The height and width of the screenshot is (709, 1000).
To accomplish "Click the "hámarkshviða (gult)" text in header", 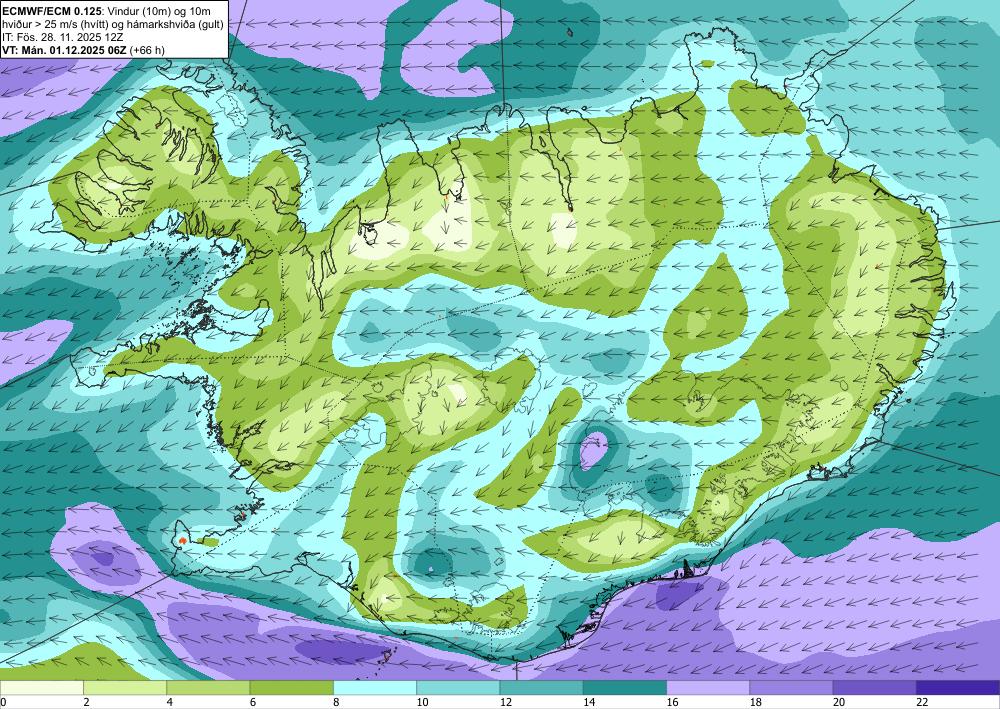I will point(177,24).
